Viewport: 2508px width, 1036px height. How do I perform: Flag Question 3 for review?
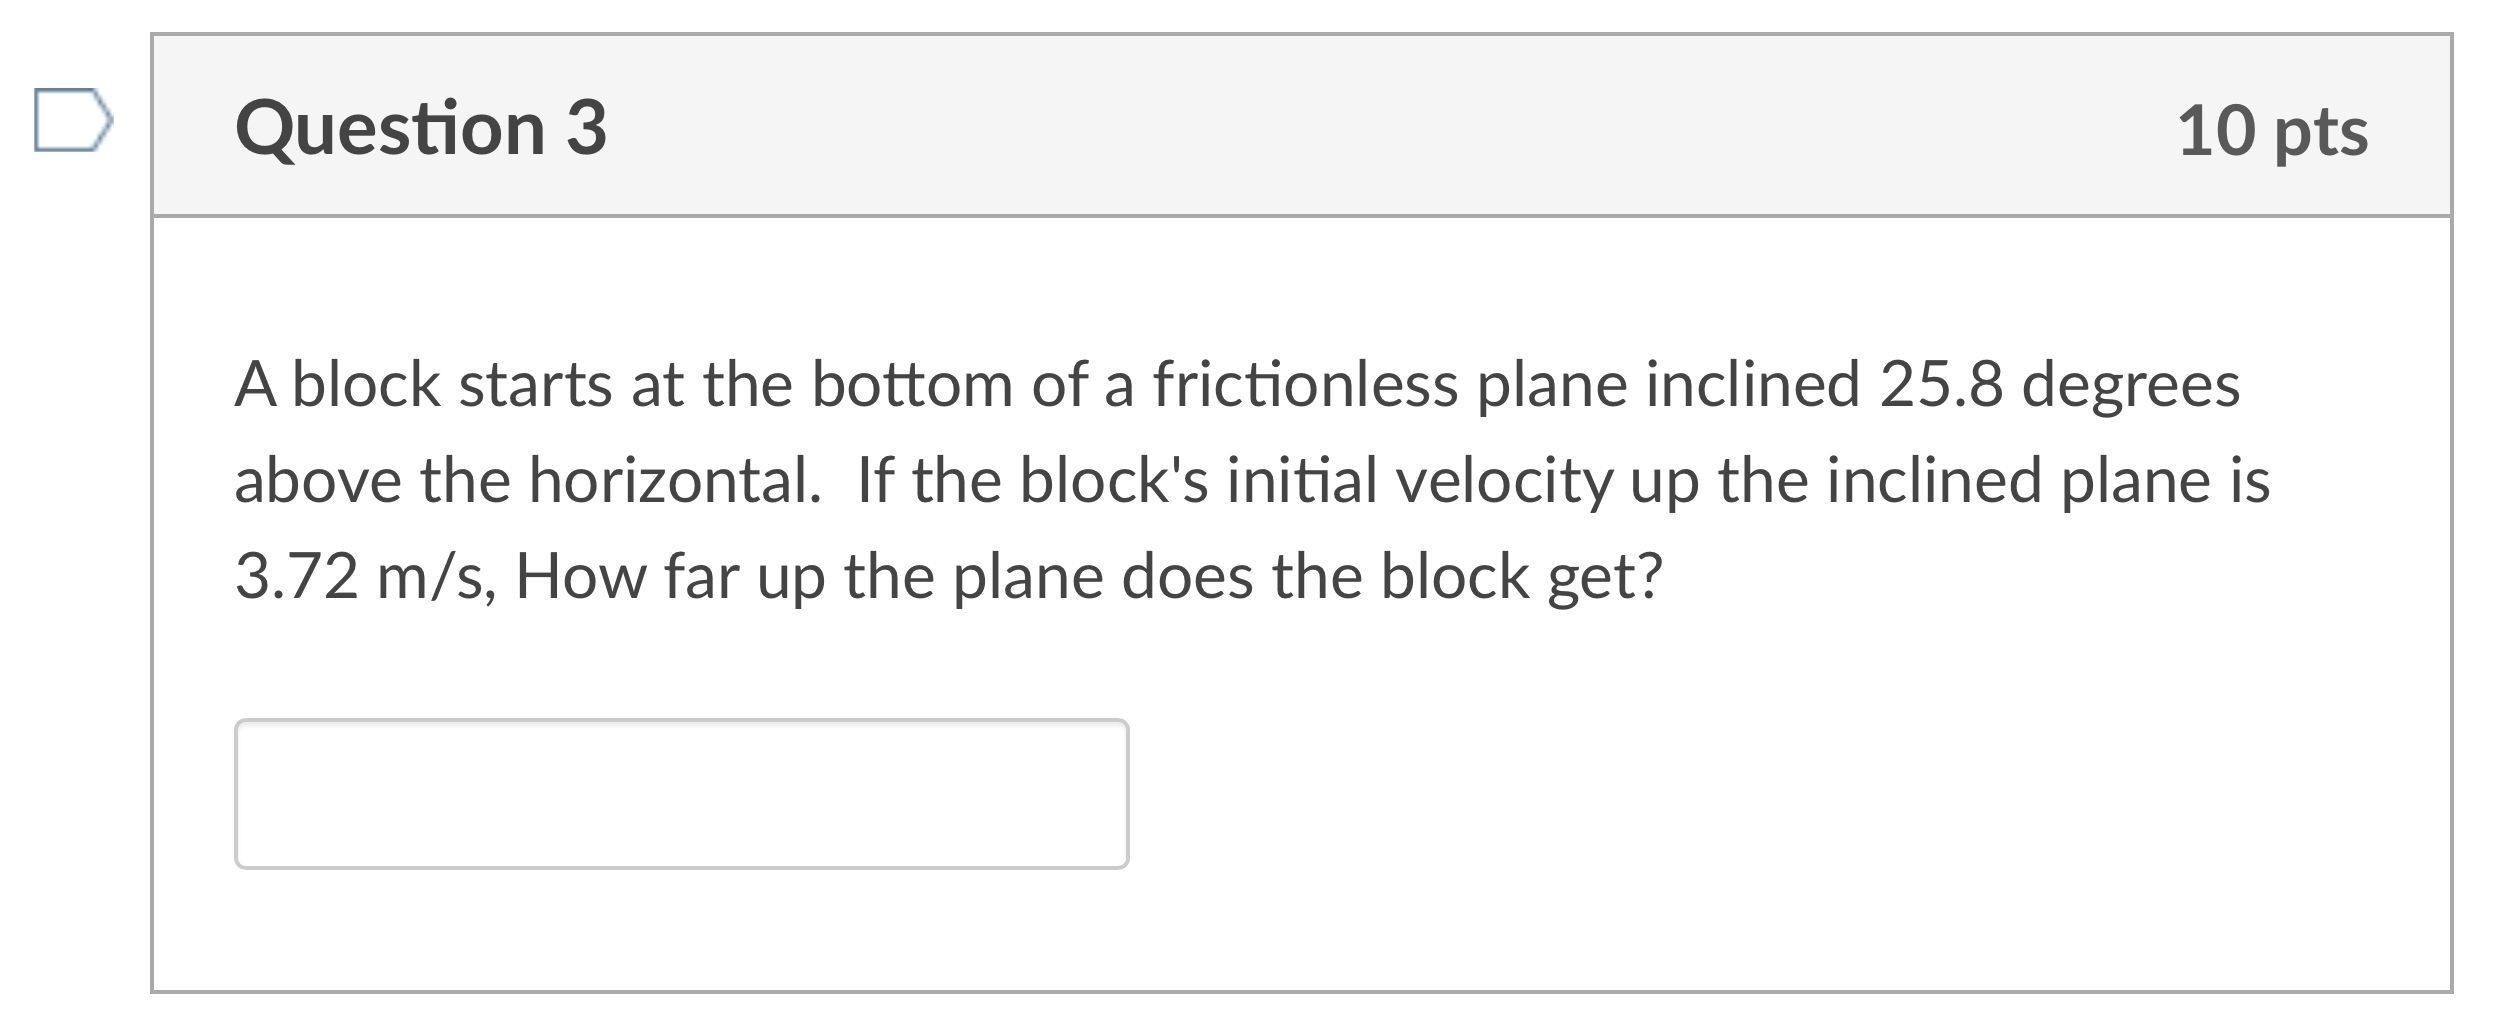(x=73, y=121)
